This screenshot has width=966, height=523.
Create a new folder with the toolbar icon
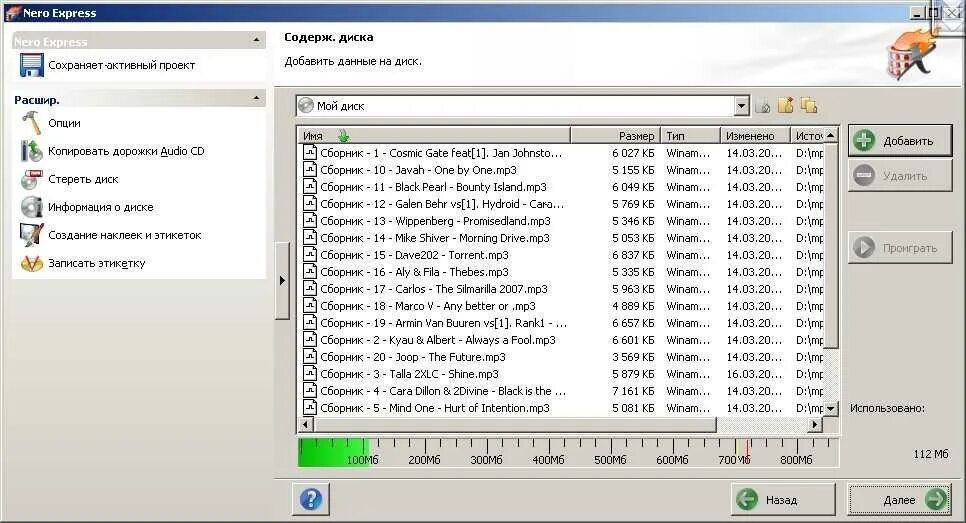785,105
